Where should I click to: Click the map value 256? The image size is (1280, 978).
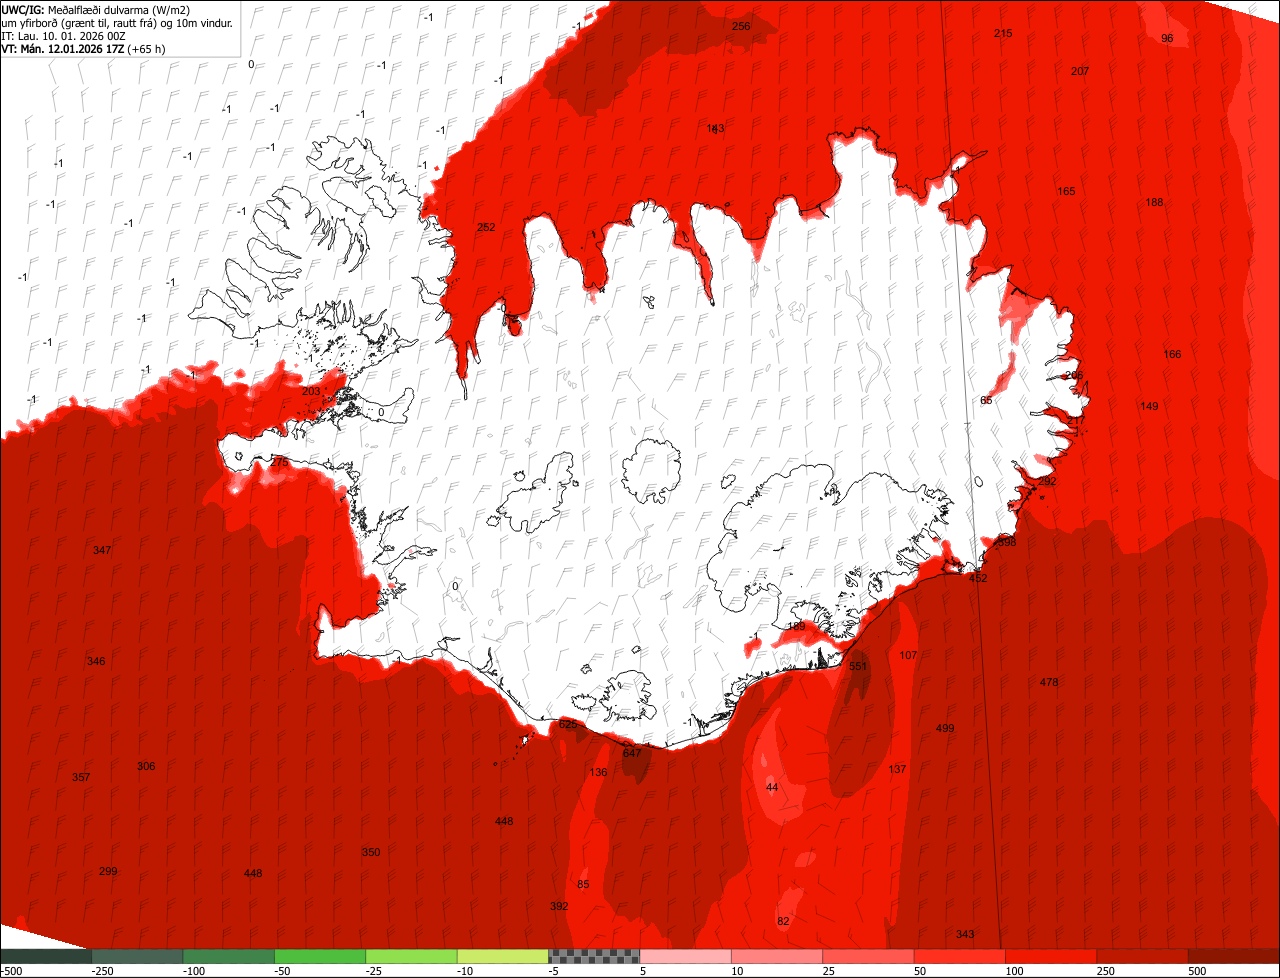(x=741, y=26)
